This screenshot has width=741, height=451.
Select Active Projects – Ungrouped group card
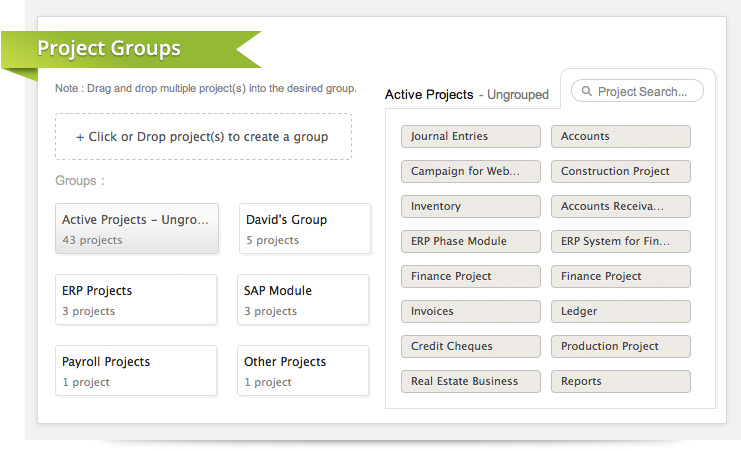137,229
